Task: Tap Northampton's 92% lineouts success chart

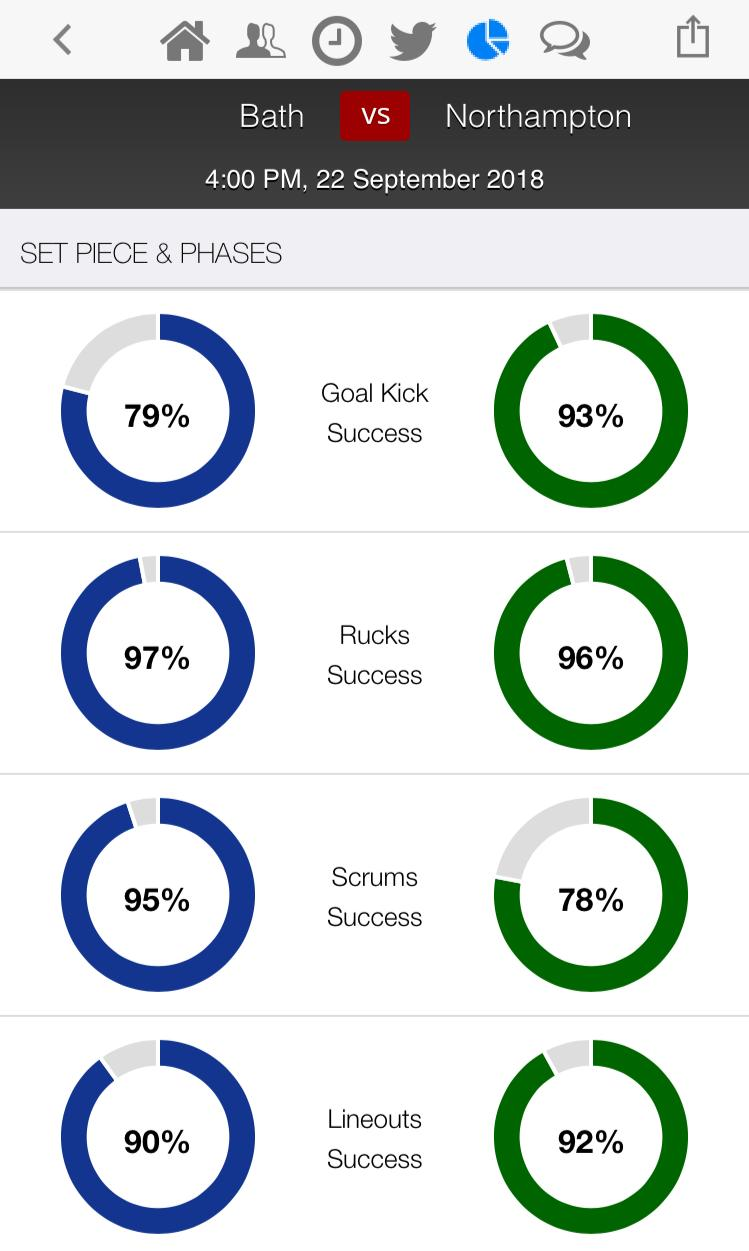Action: pos(591,1137)
